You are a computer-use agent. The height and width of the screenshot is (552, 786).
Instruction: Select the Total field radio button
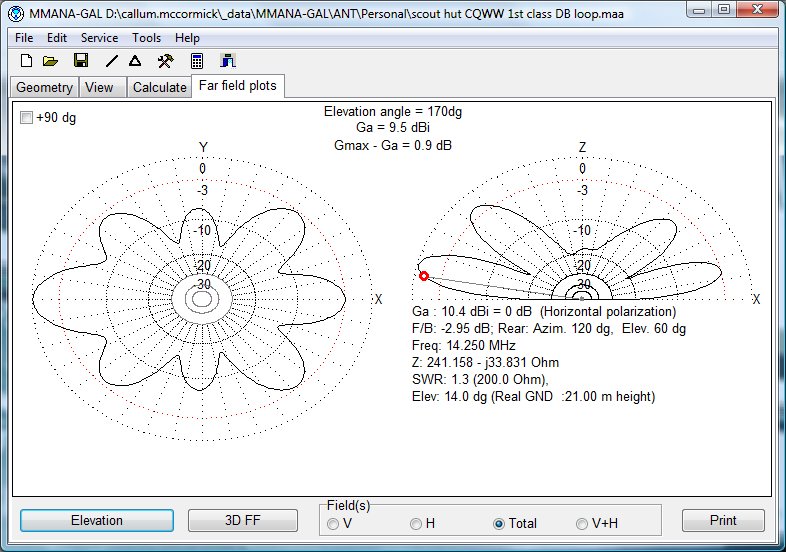click(x=499, y=524)
